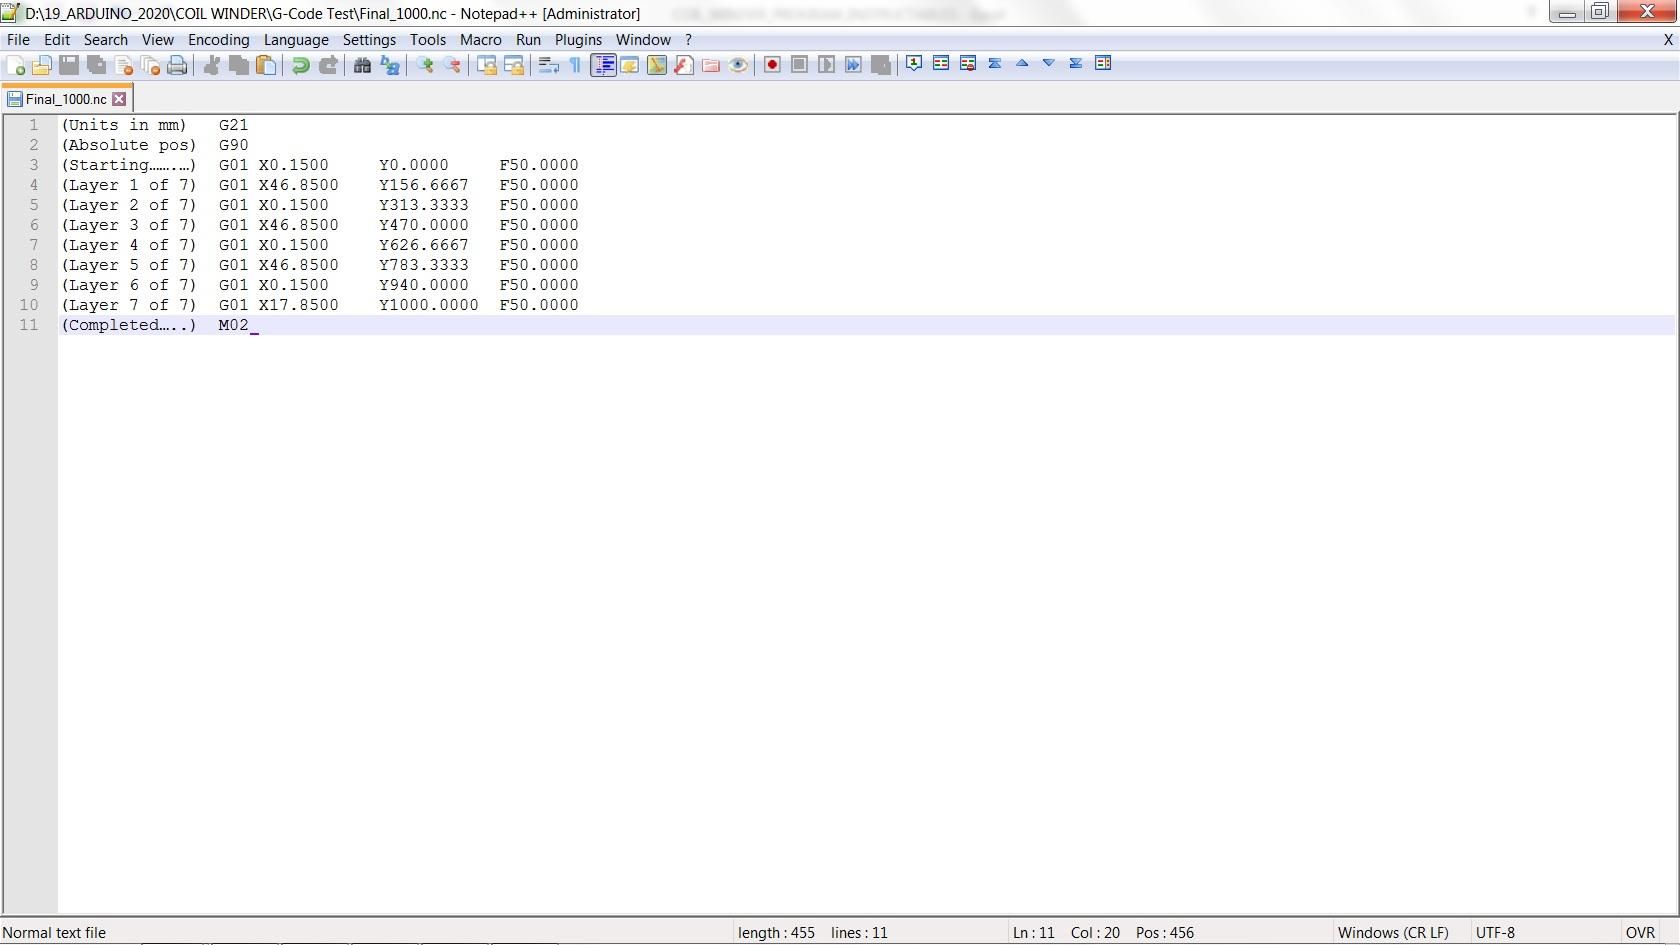
Task: Save the current file via the floppy disk icon
Action: (x=69, y=65)
